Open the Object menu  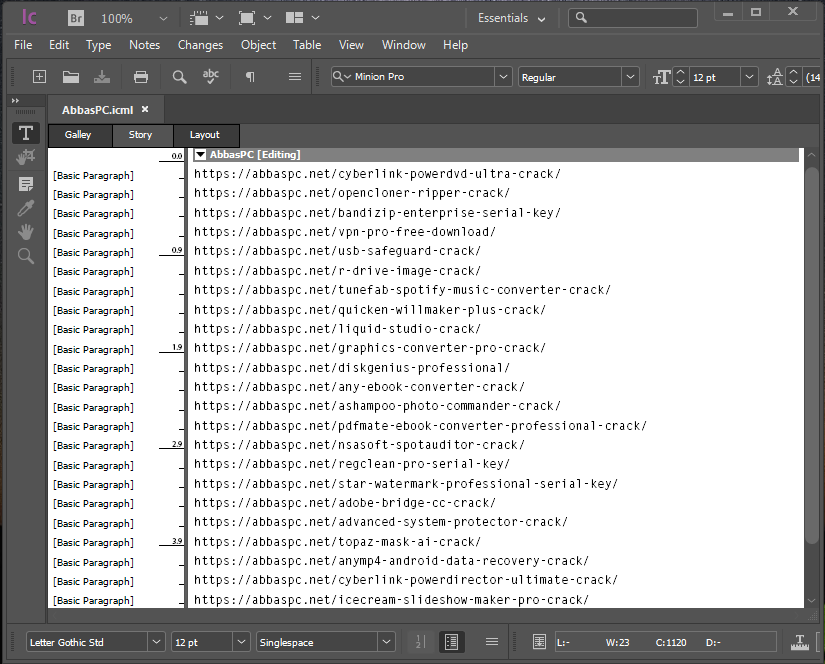(258, 45)
